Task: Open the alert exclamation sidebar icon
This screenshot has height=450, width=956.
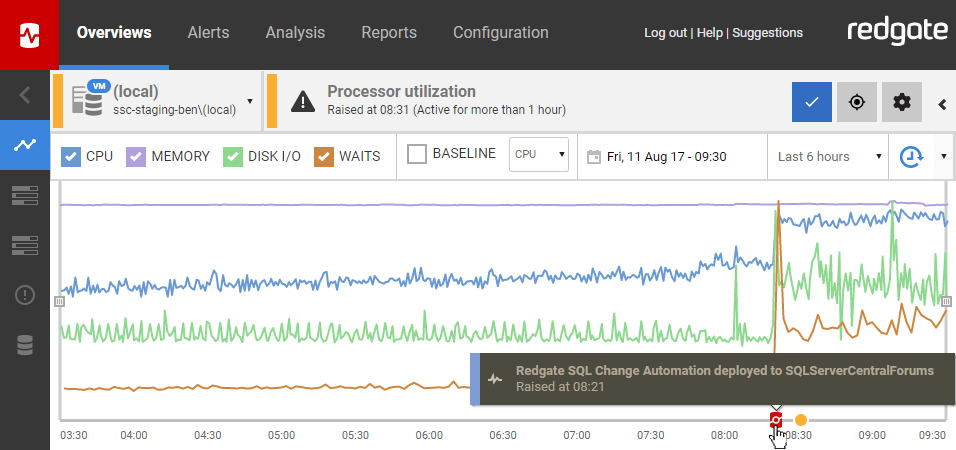Action: 25,296
